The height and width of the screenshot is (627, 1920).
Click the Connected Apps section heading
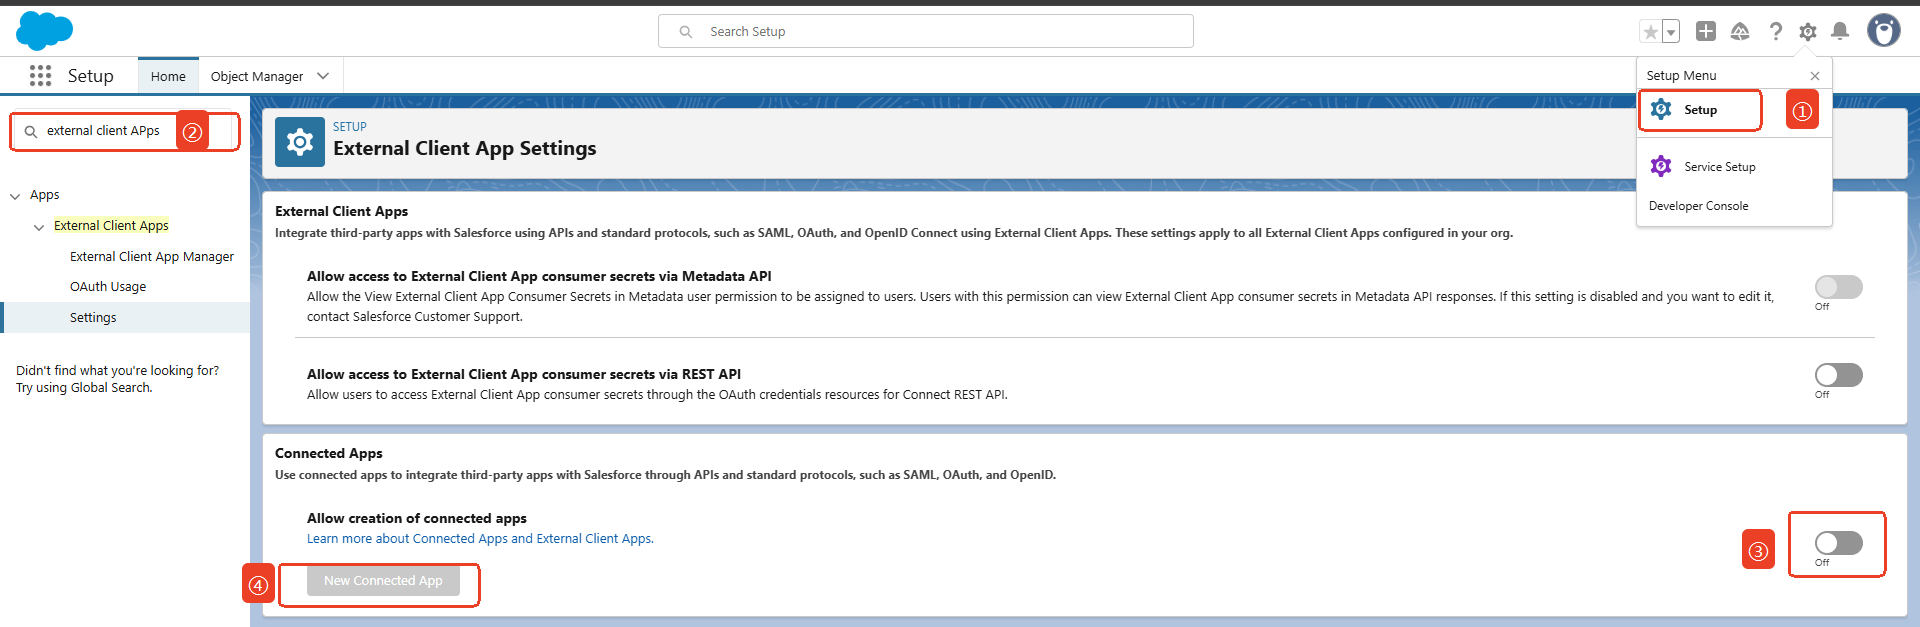coord(329,453)
